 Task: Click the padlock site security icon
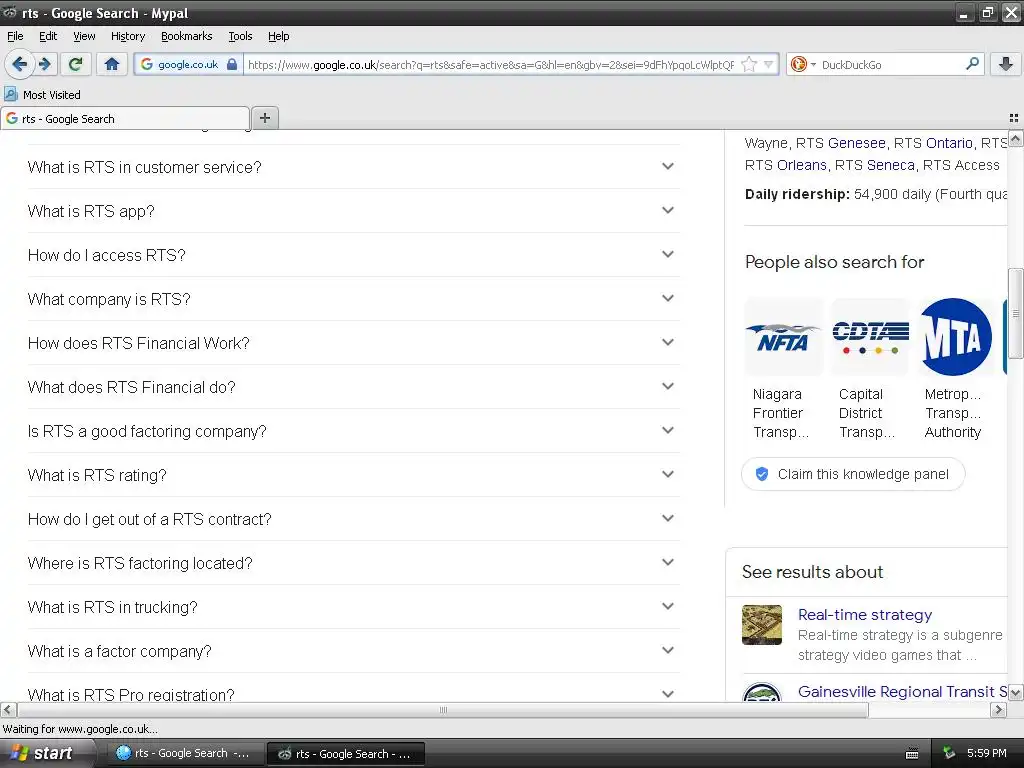click(232, 64)
